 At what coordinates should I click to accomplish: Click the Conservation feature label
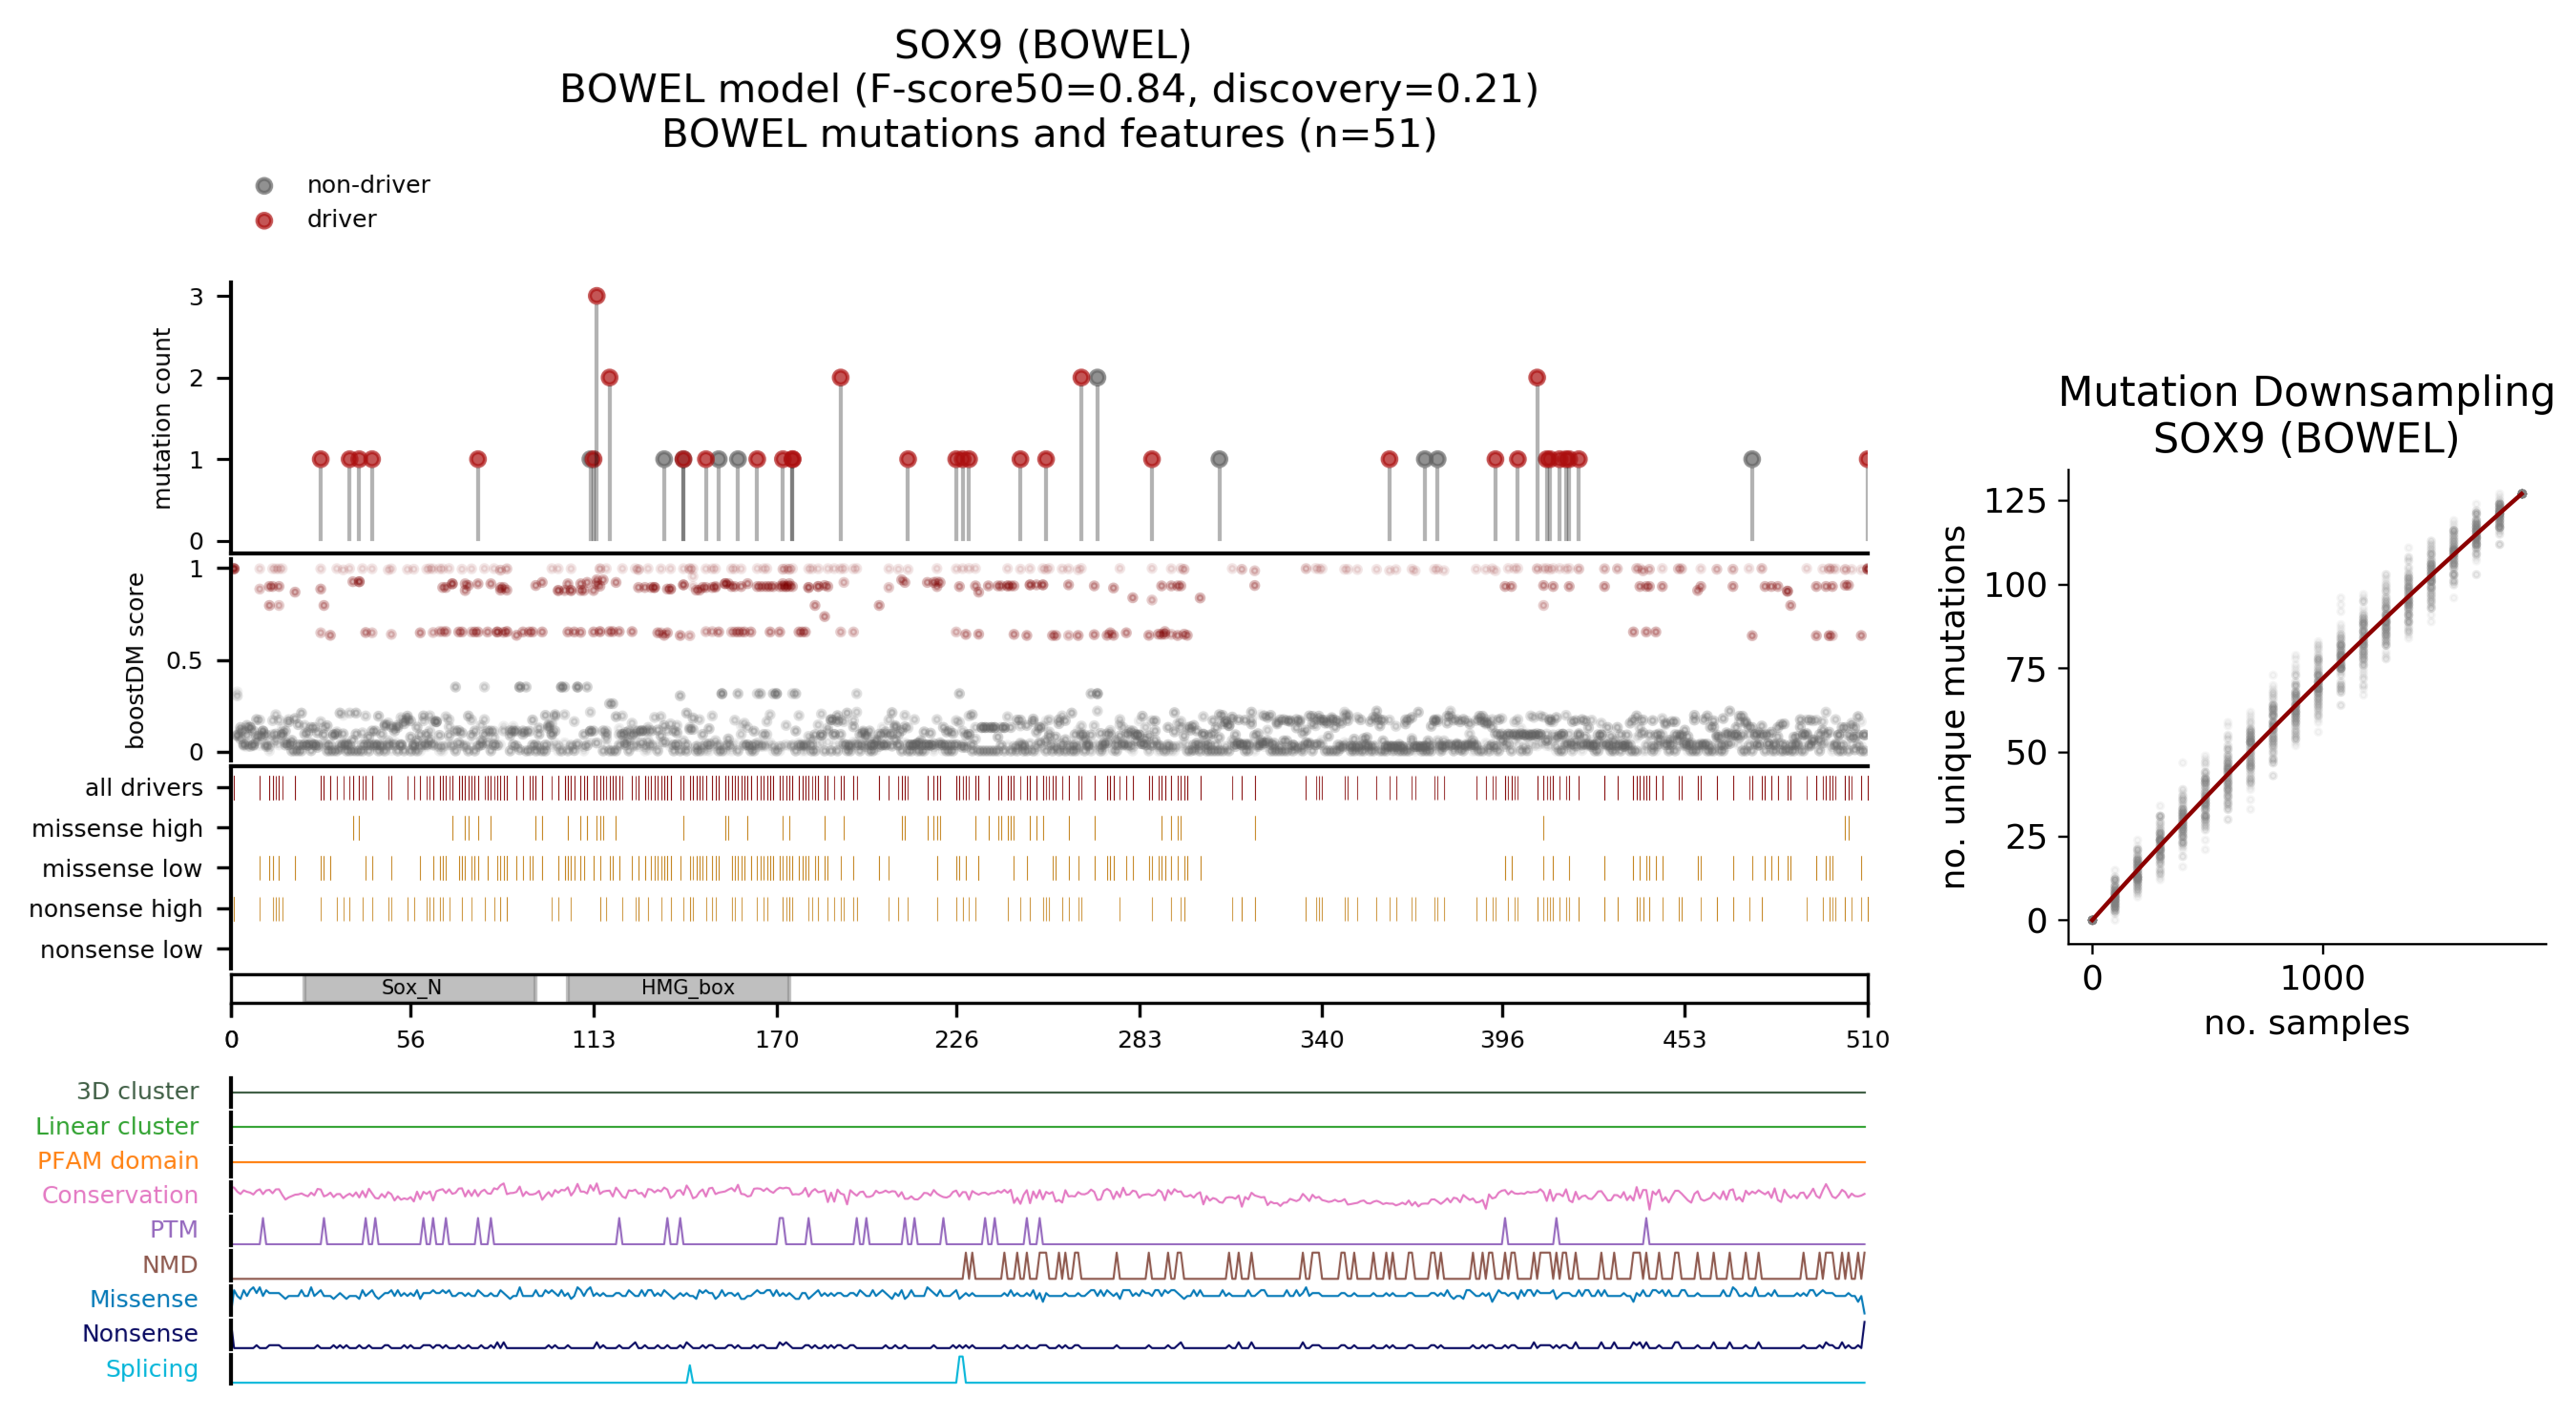pyautogui.click(x=120, y=1195)
